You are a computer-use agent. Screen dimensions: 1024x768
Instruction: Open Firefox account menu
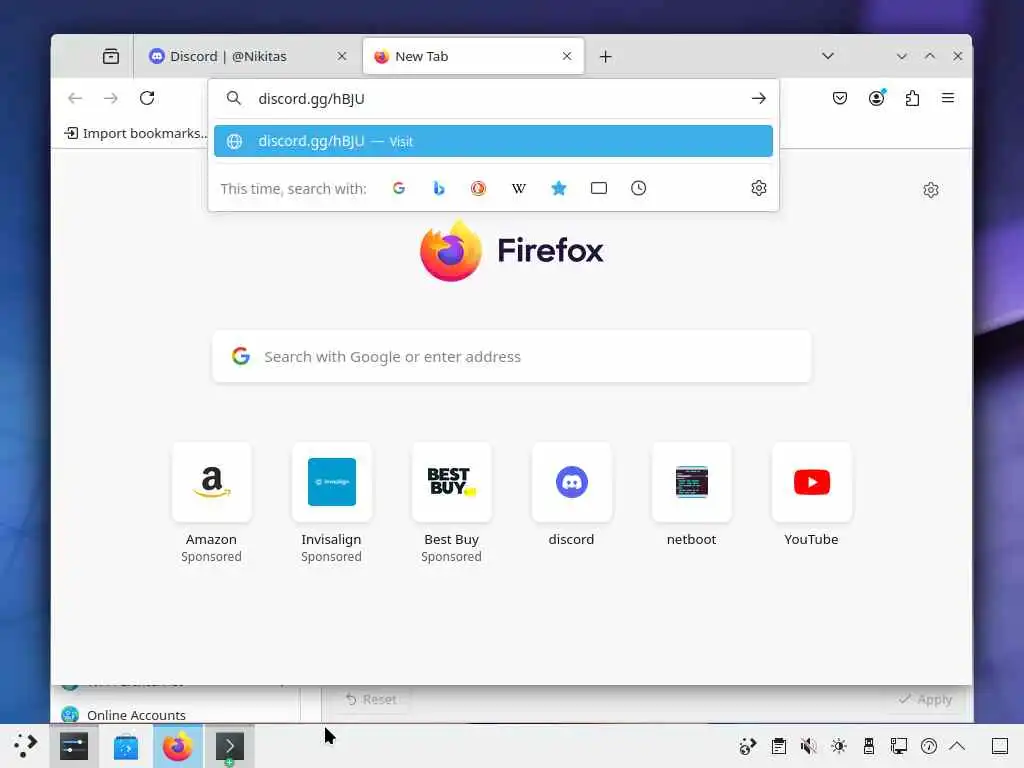[x=876, y=98]
